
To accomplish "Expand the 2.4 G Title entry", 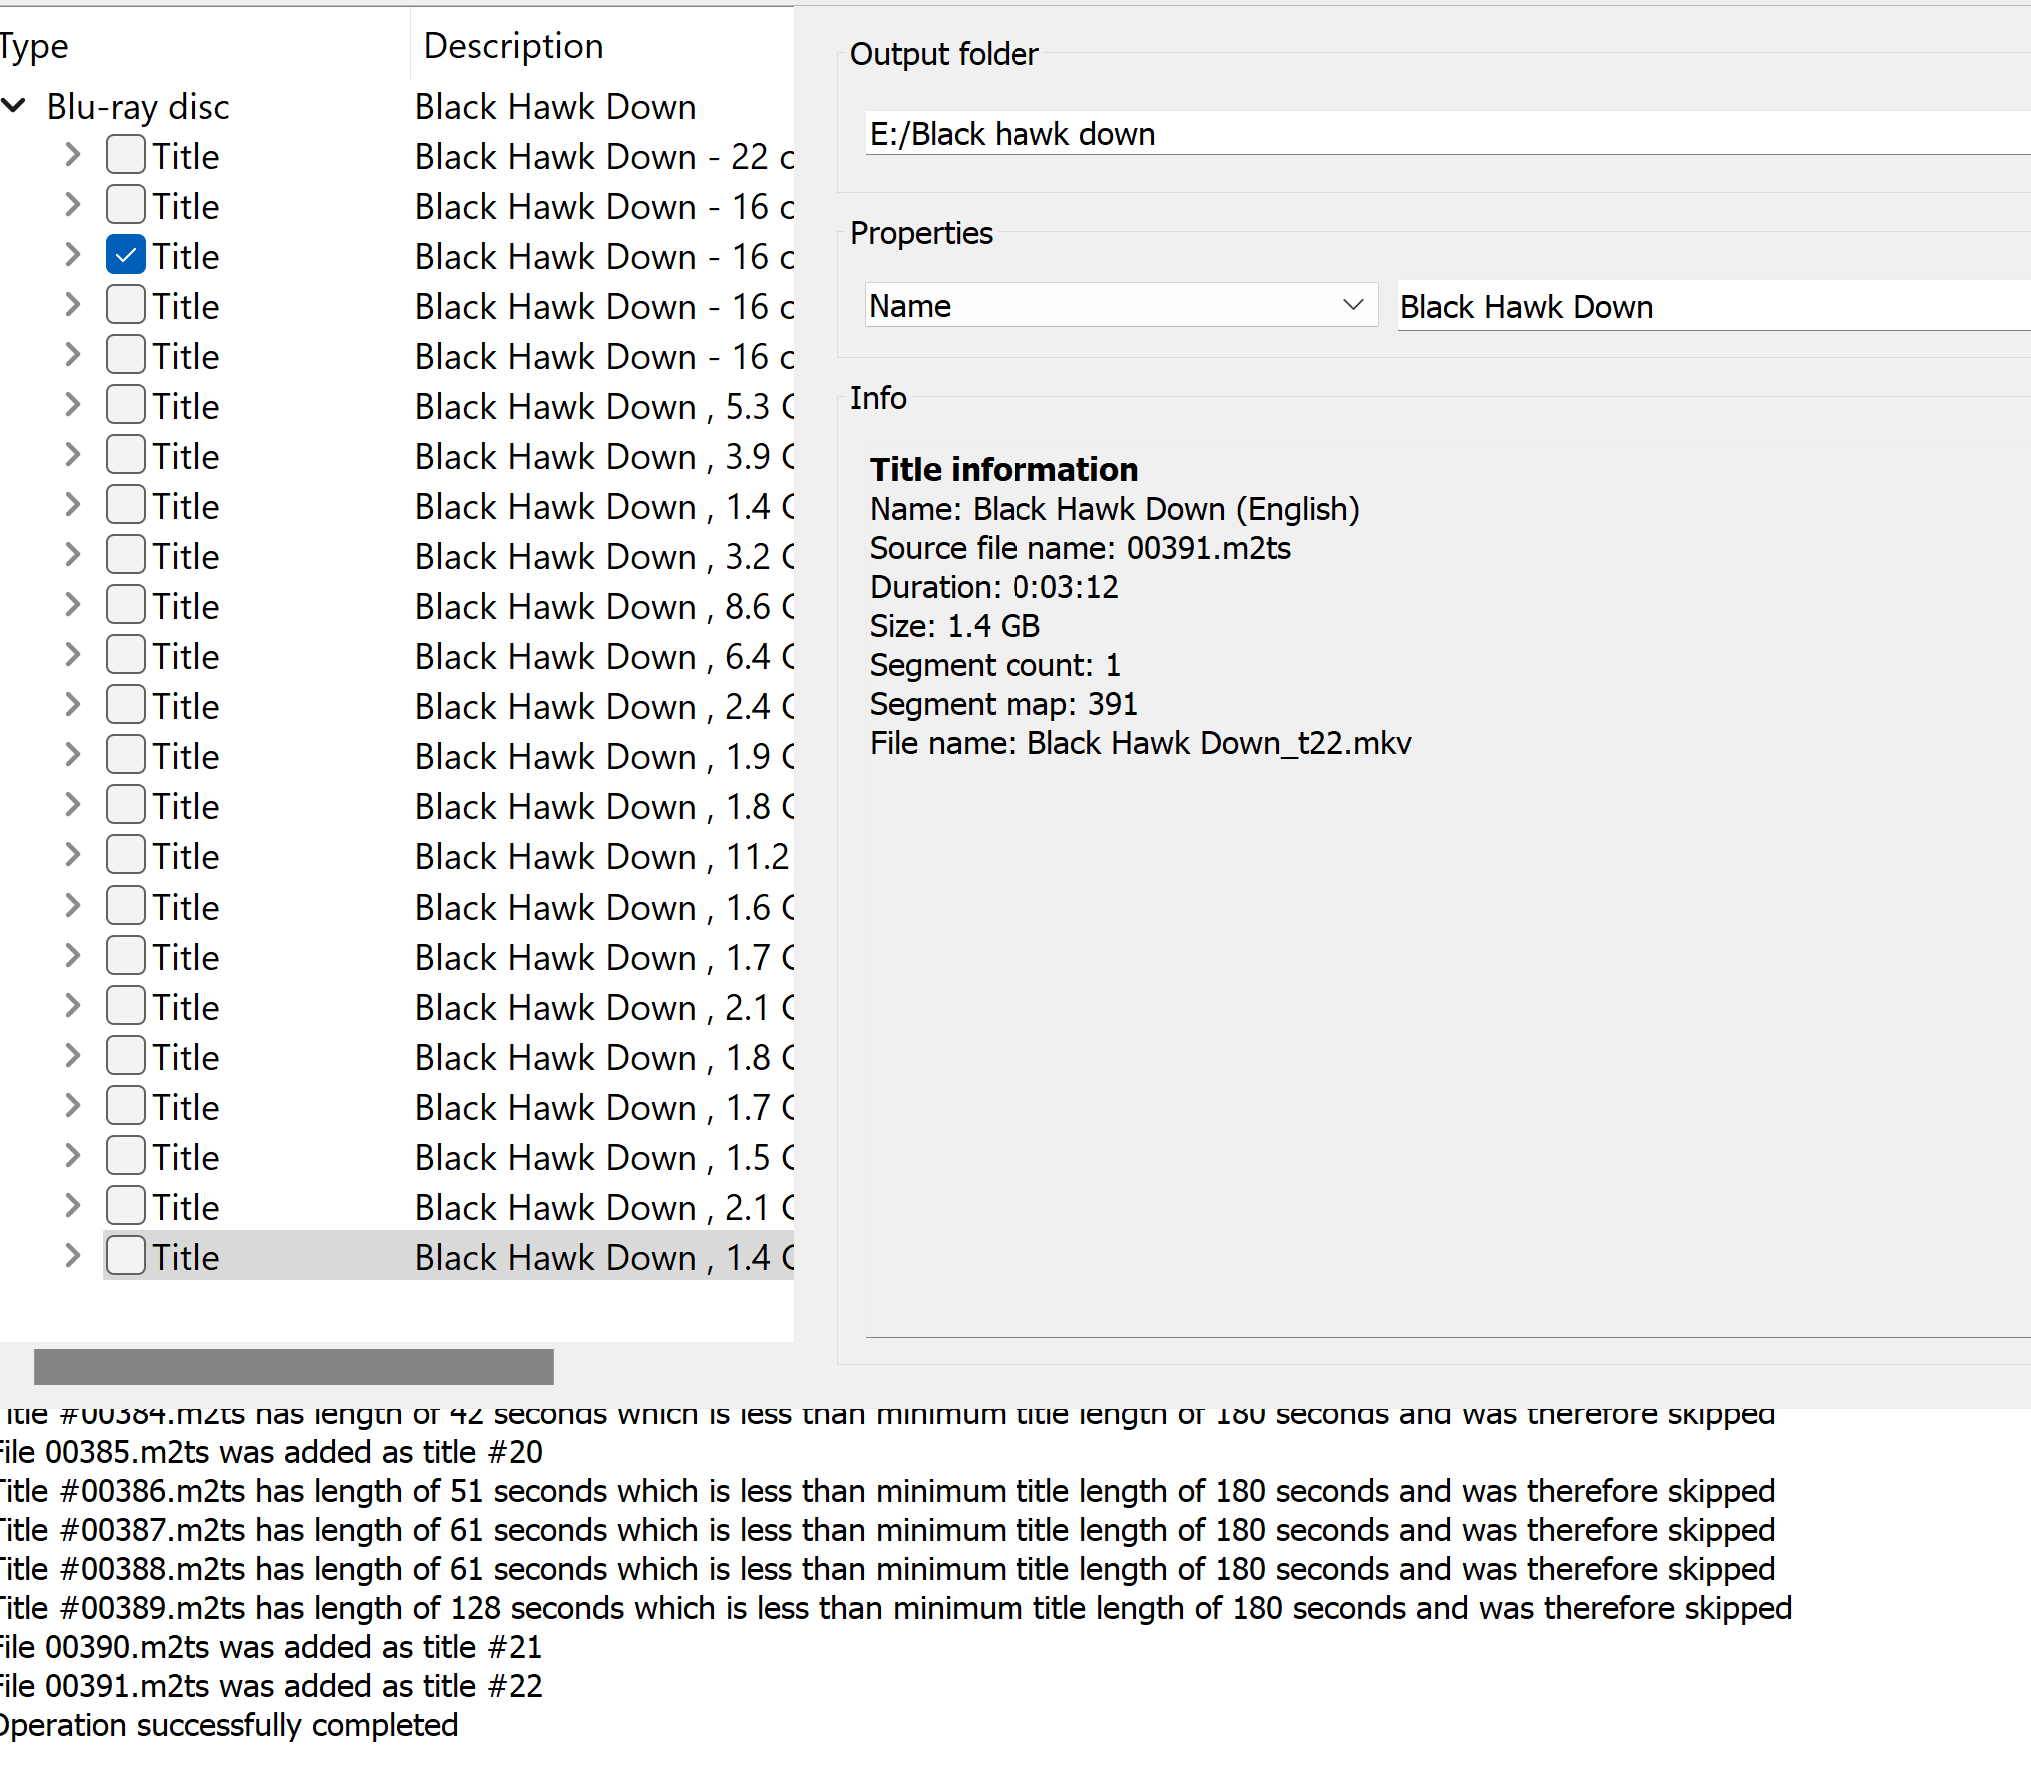I will (72, 705).
